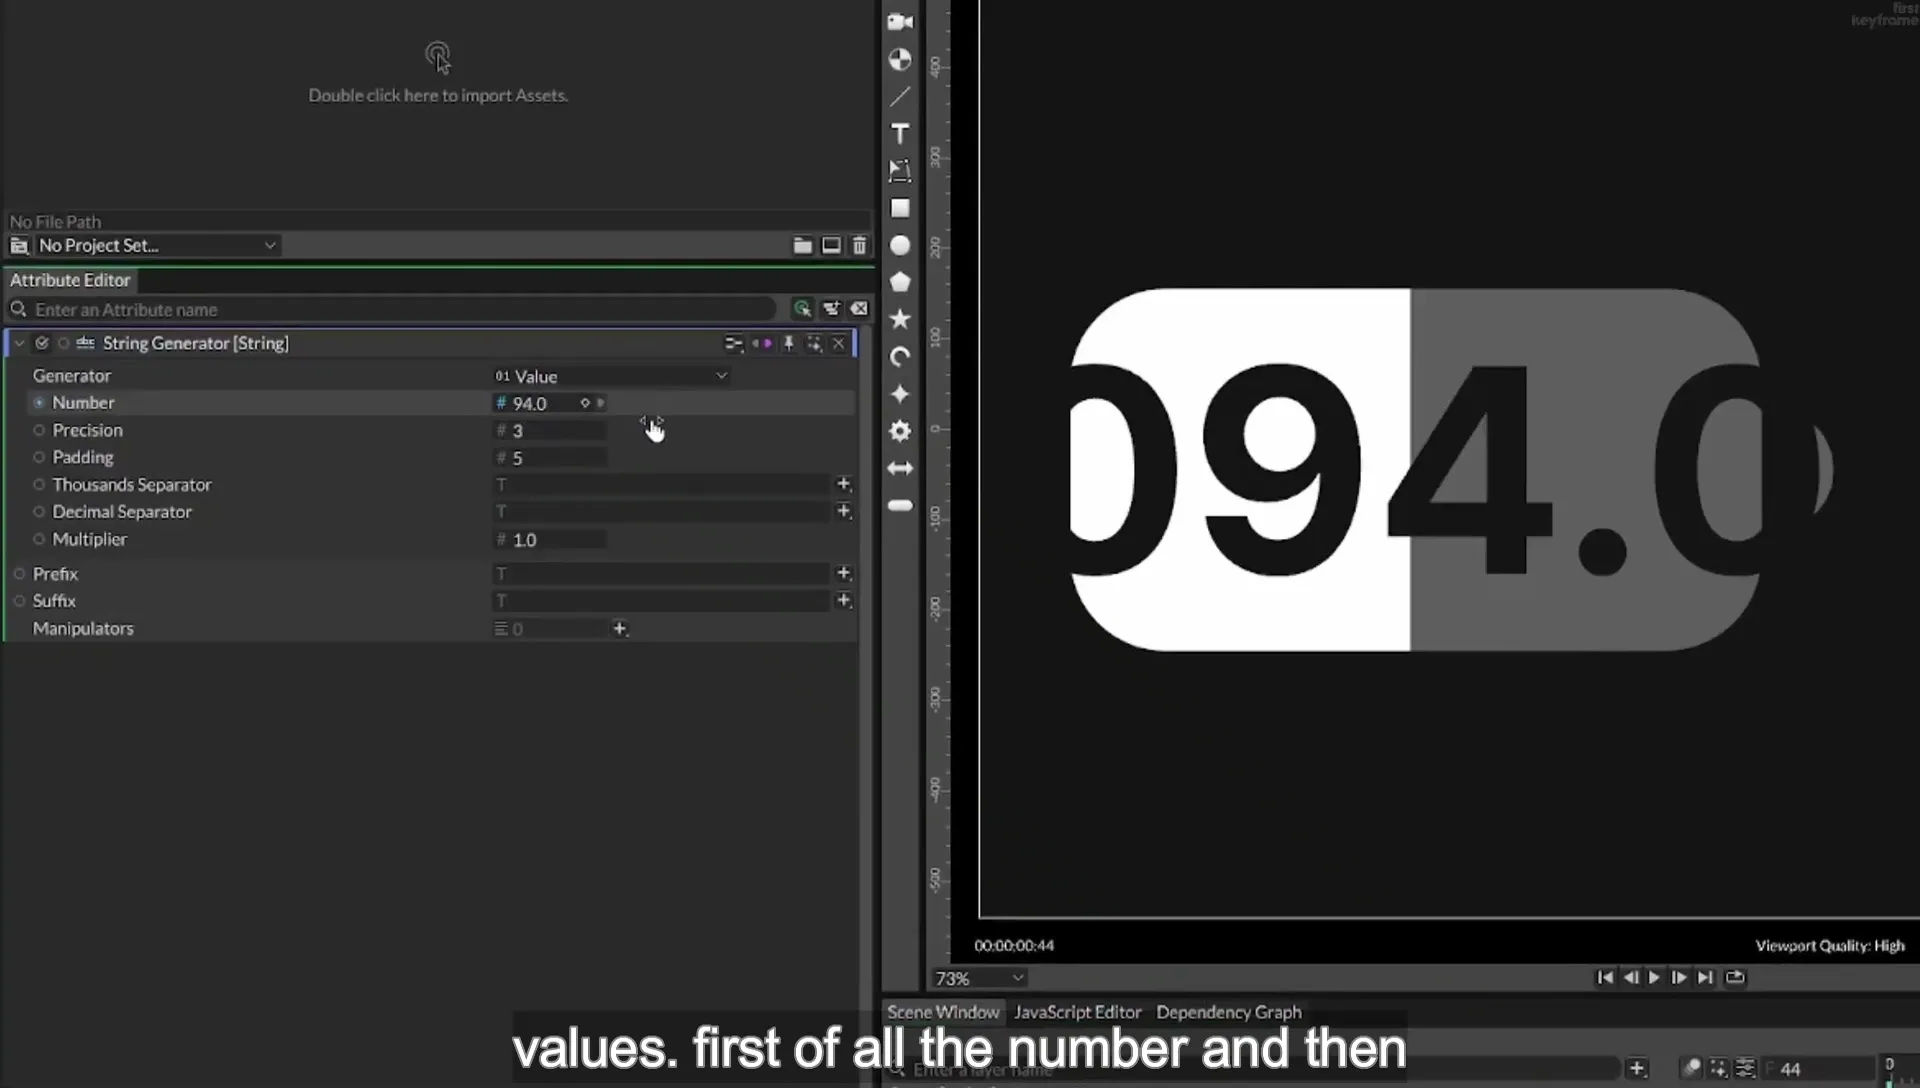Screen dimensions: 1920x1088
Task: Select the Rectangle shape tool
Action: tap(900, 208)
